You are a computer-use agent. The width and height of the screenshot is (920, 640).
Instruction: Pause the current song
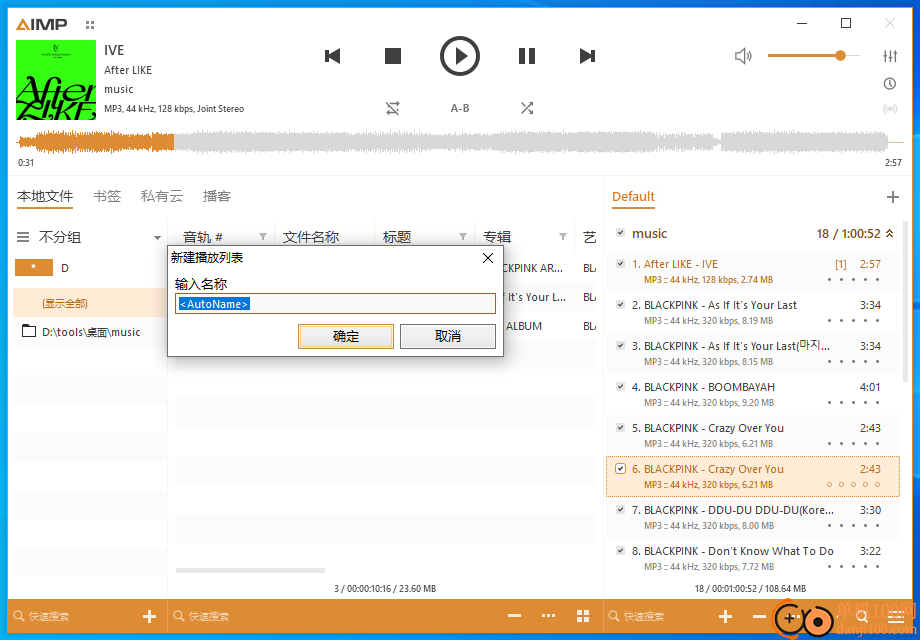coord(527,56)
